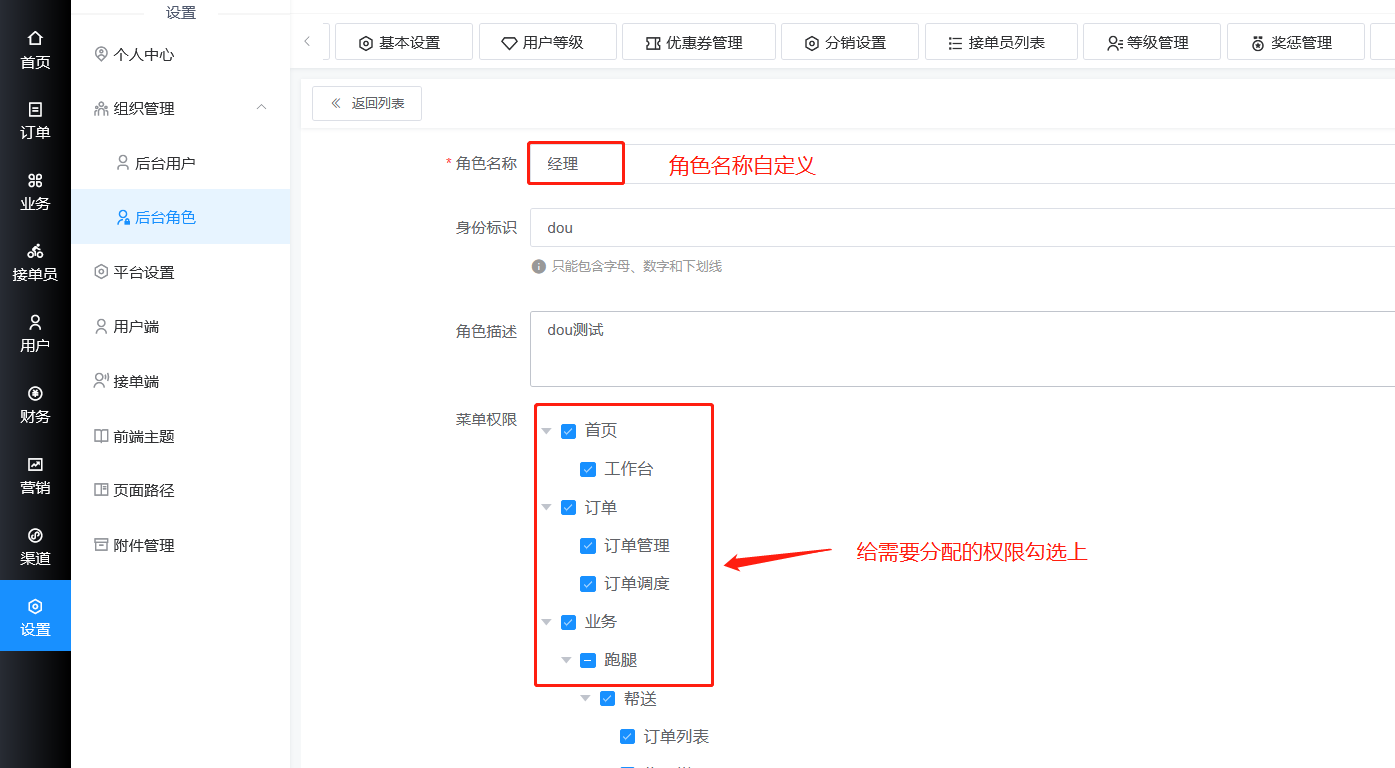
Task: Open the 业务 business sidebar icon
Action: pos(35,180)
